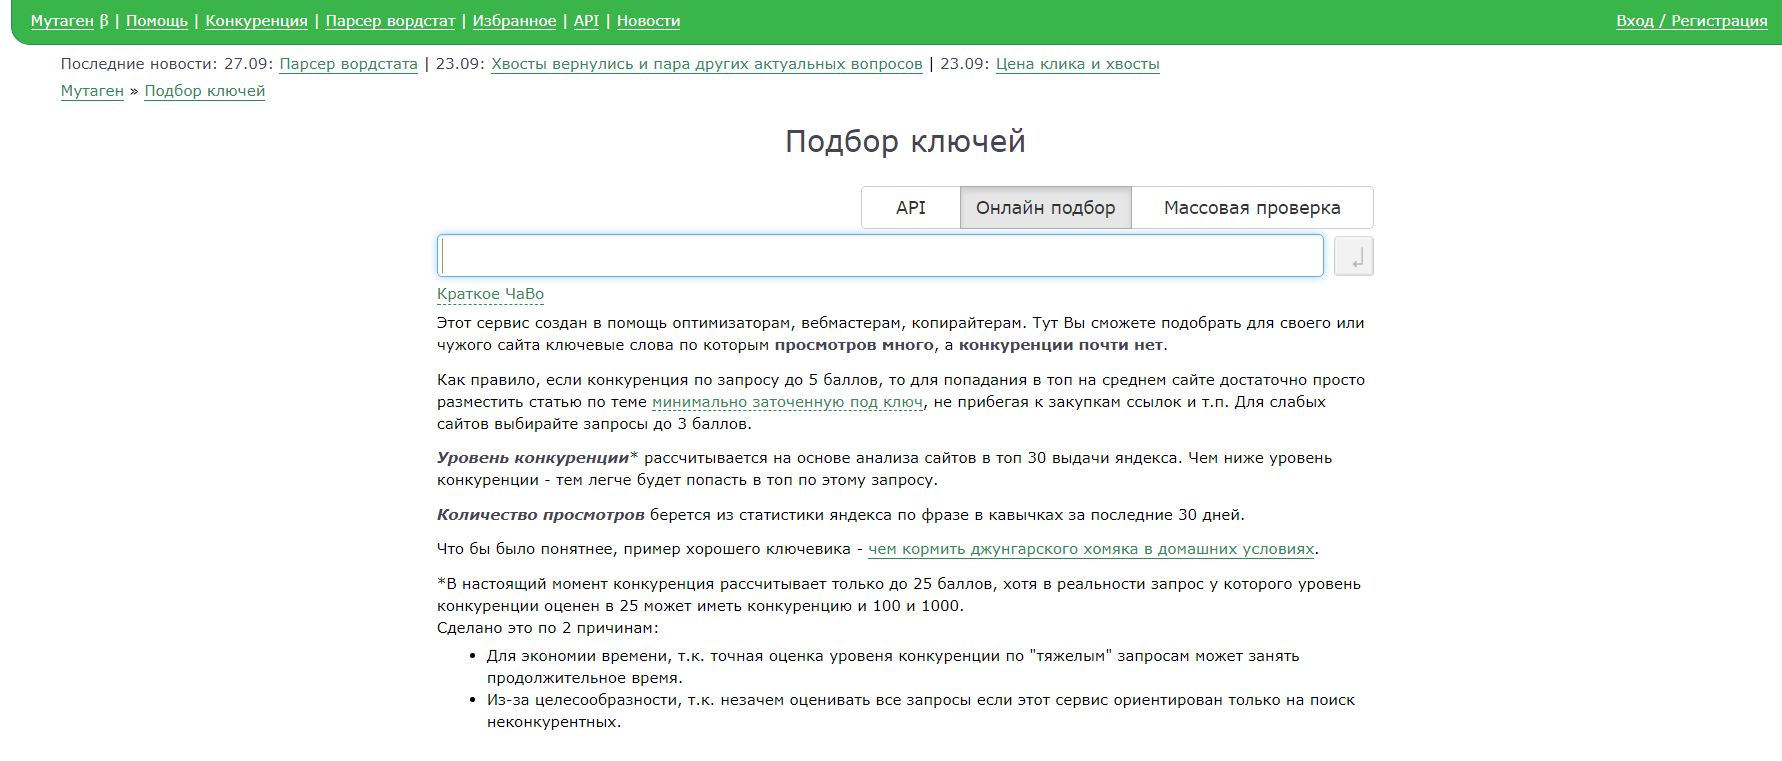
Task: Go to Конкуренция in top navigation
Action: 256,21
